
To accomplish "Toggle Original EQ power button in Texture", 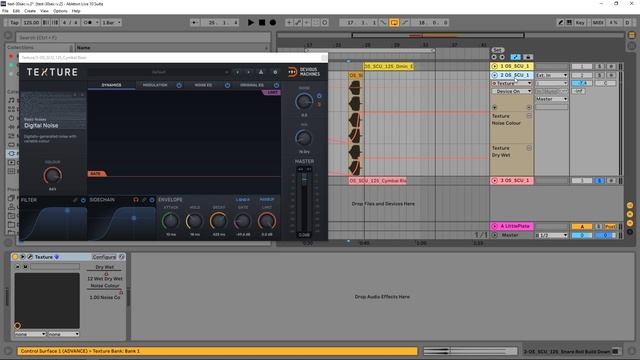I will tap(276, 85).
